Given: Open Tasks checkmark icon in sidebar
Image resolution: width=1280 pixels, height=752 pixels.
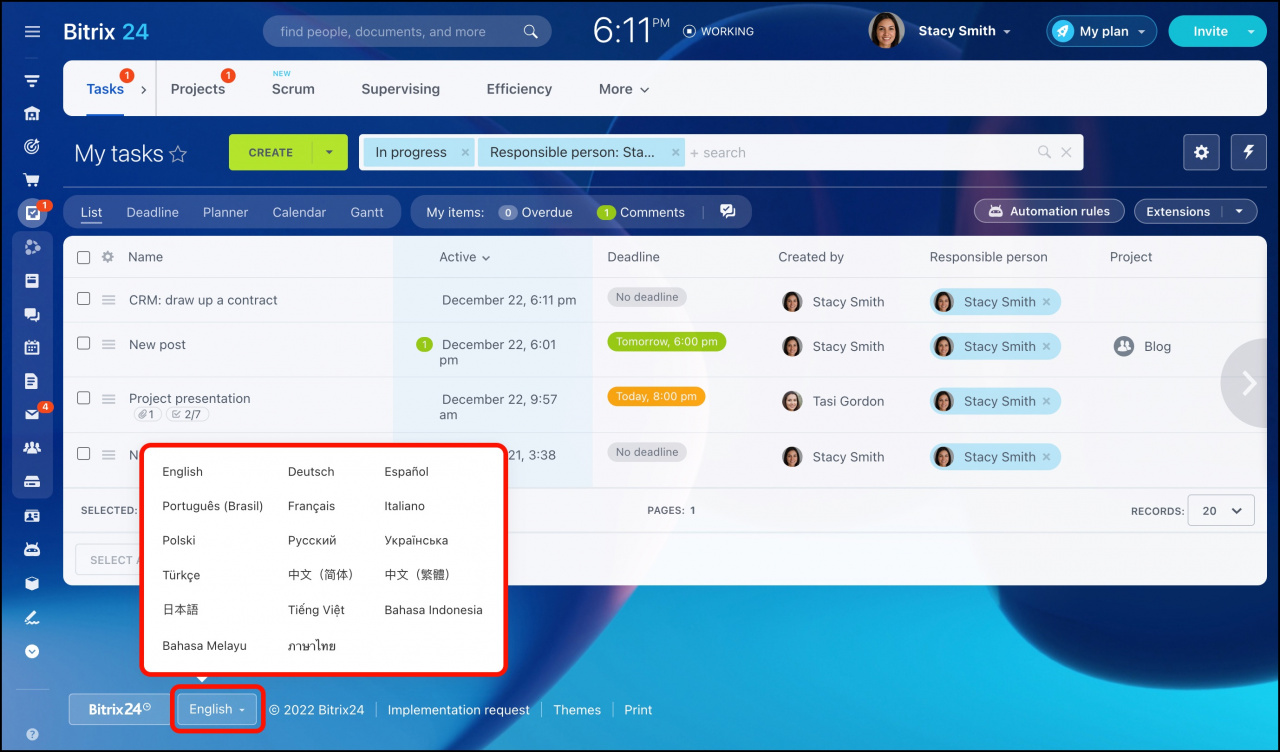Looking at the screenshot, I should pos(32,213).
